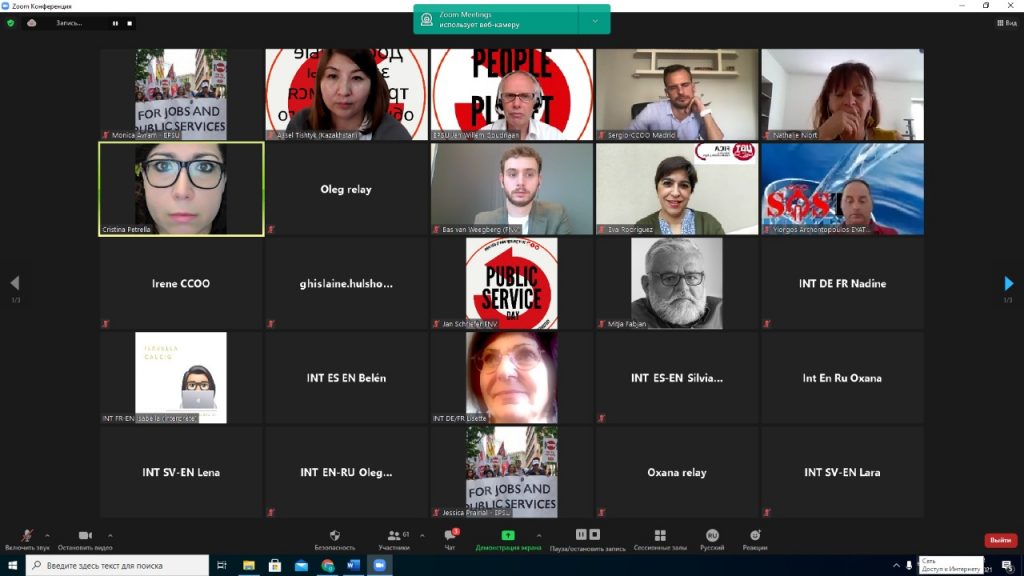Stop video with Остановить видео
Viewport: 1024px width, 576px height.
[x=85, y=536]
